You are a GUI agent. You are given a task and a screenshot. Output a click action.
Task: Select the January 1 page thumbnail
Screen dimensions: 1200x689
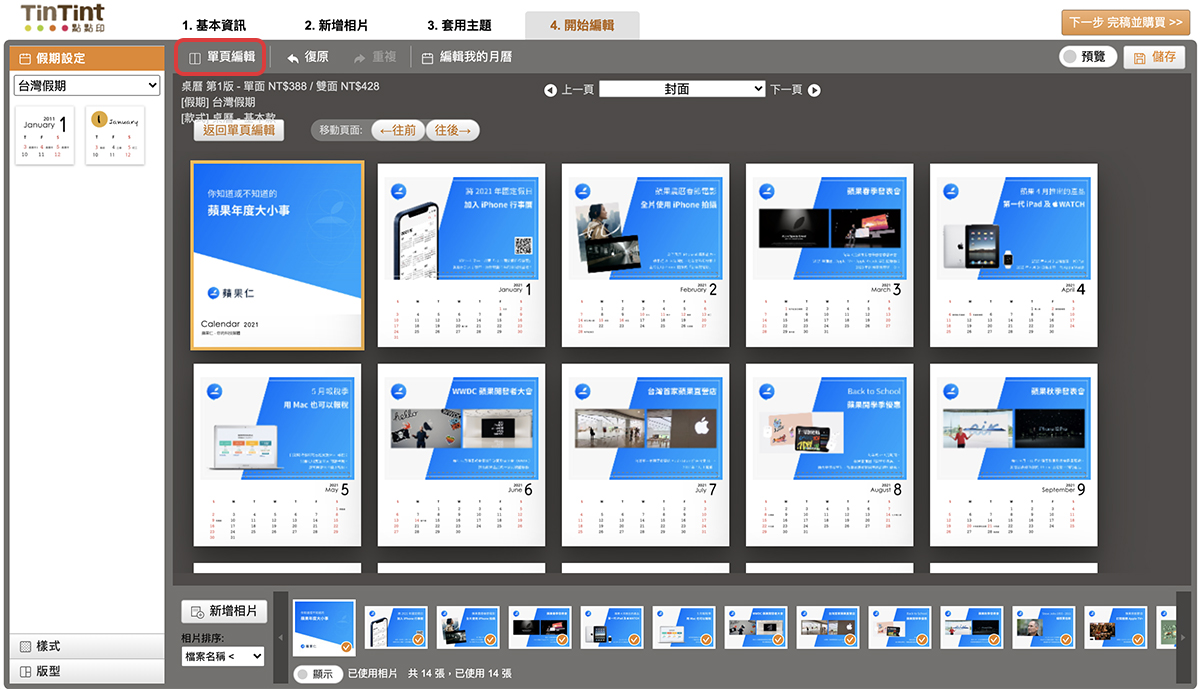click(461, 256)
